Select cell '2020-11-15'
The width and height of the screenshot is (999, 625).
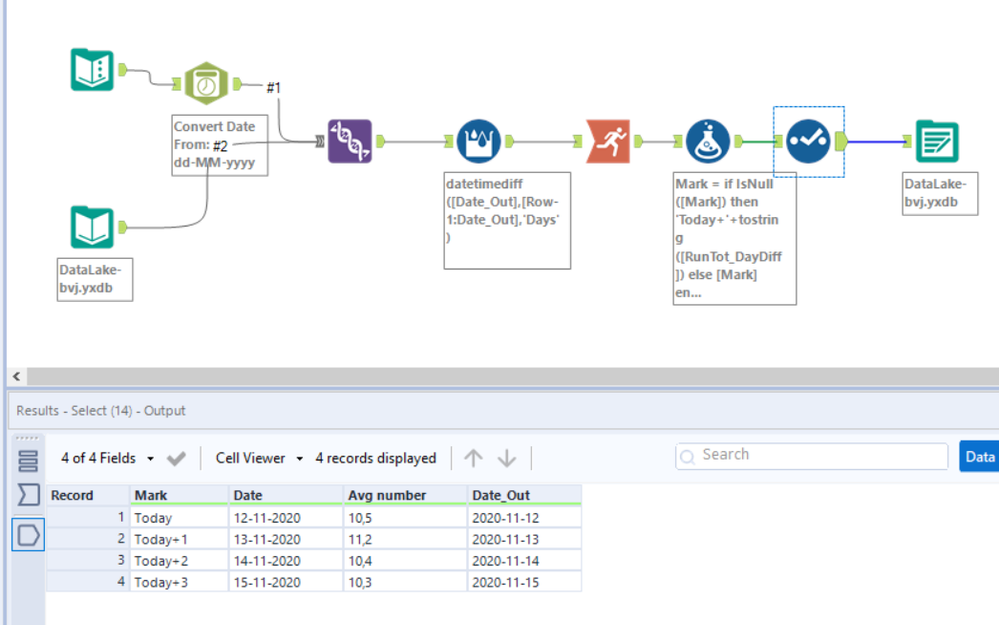point(524,582)
